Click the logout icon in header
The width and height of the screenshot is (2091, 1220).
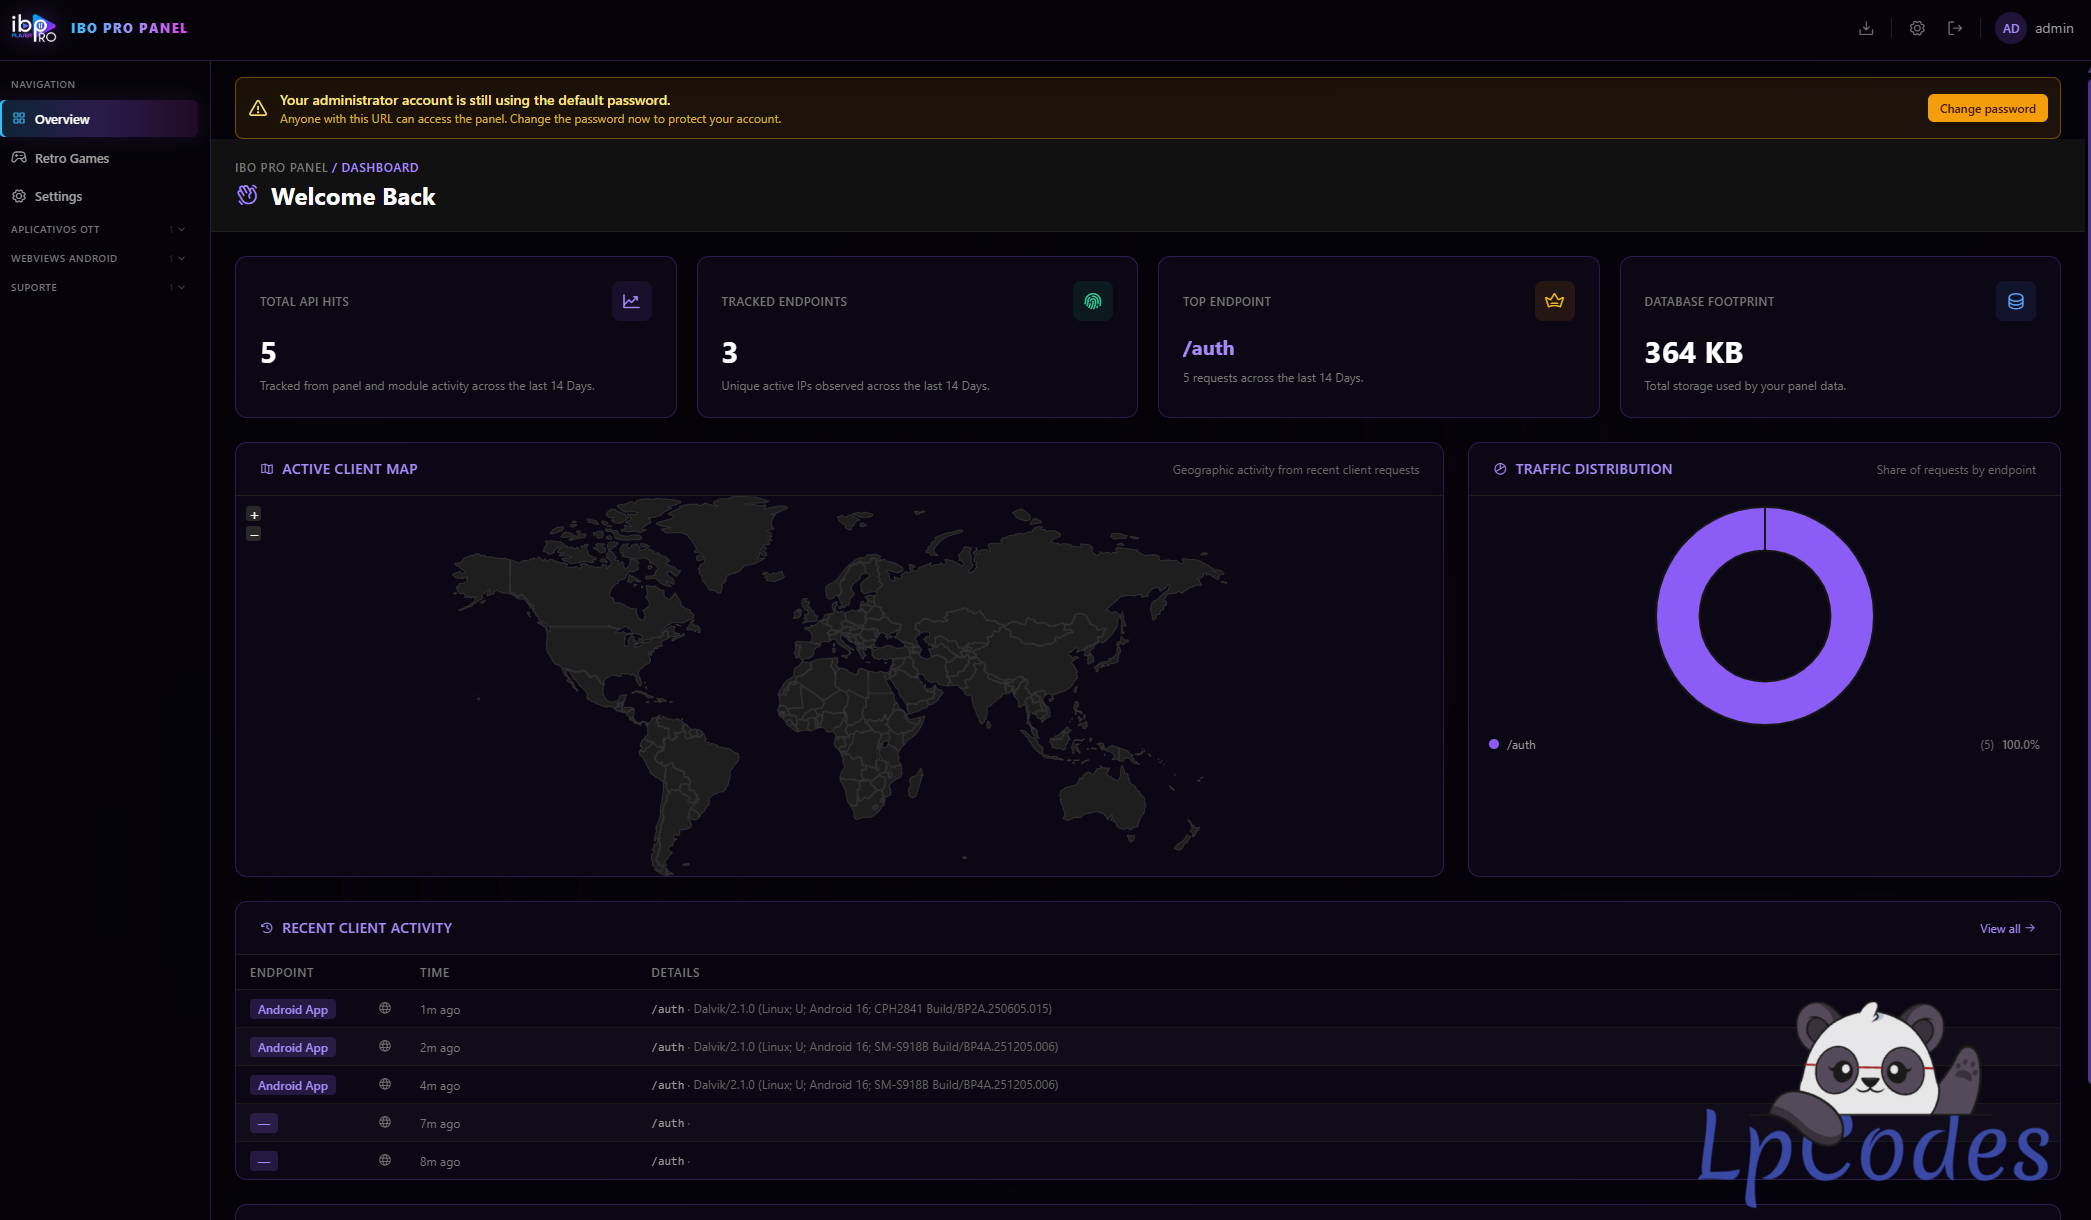click(1955, 28)
